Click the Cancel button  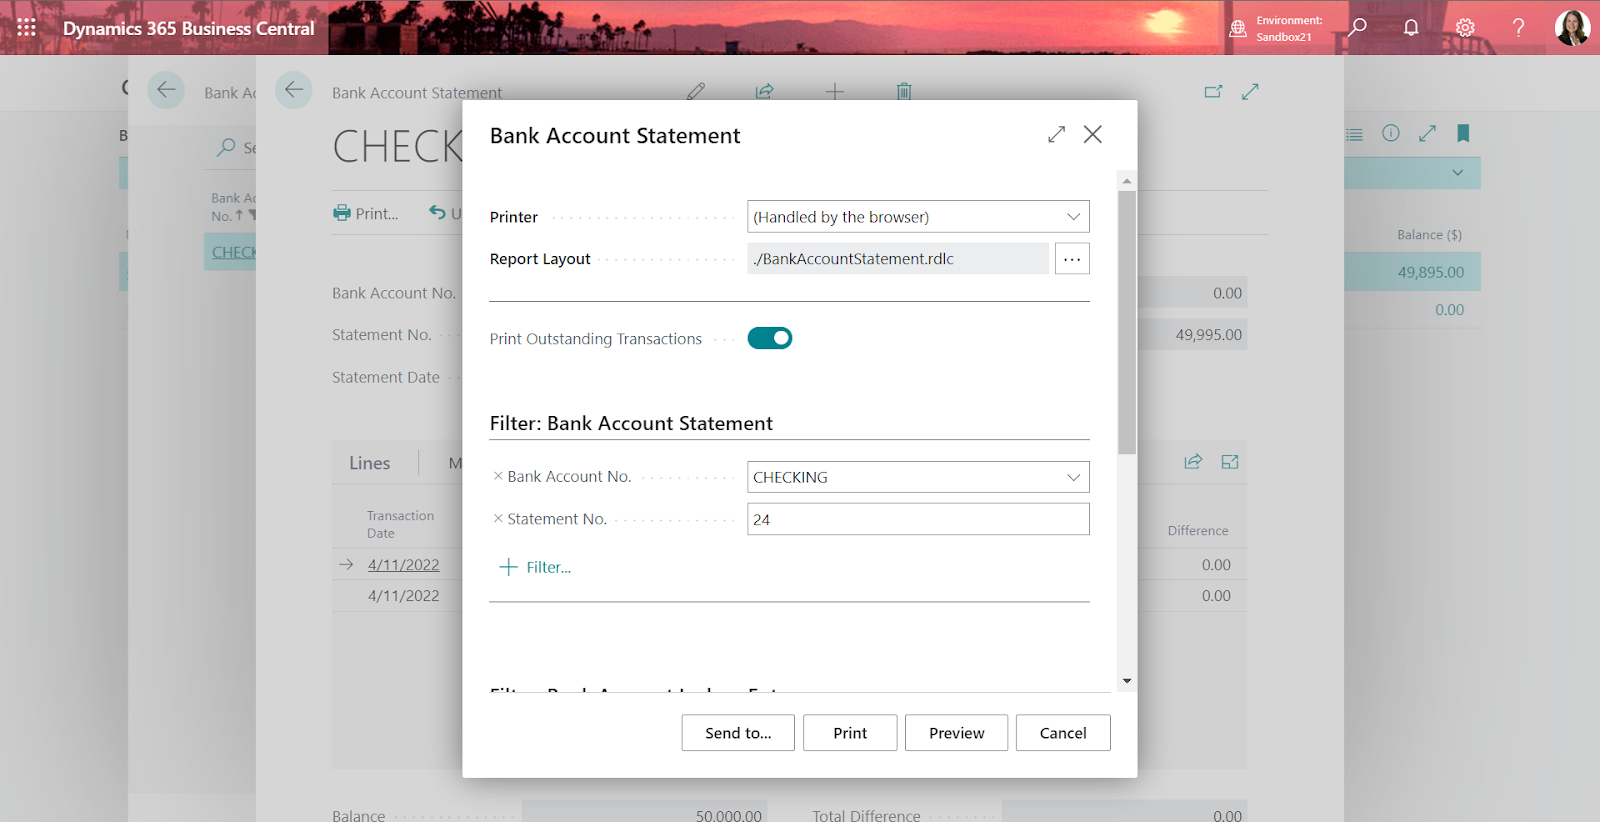[x=1063, y=733]
